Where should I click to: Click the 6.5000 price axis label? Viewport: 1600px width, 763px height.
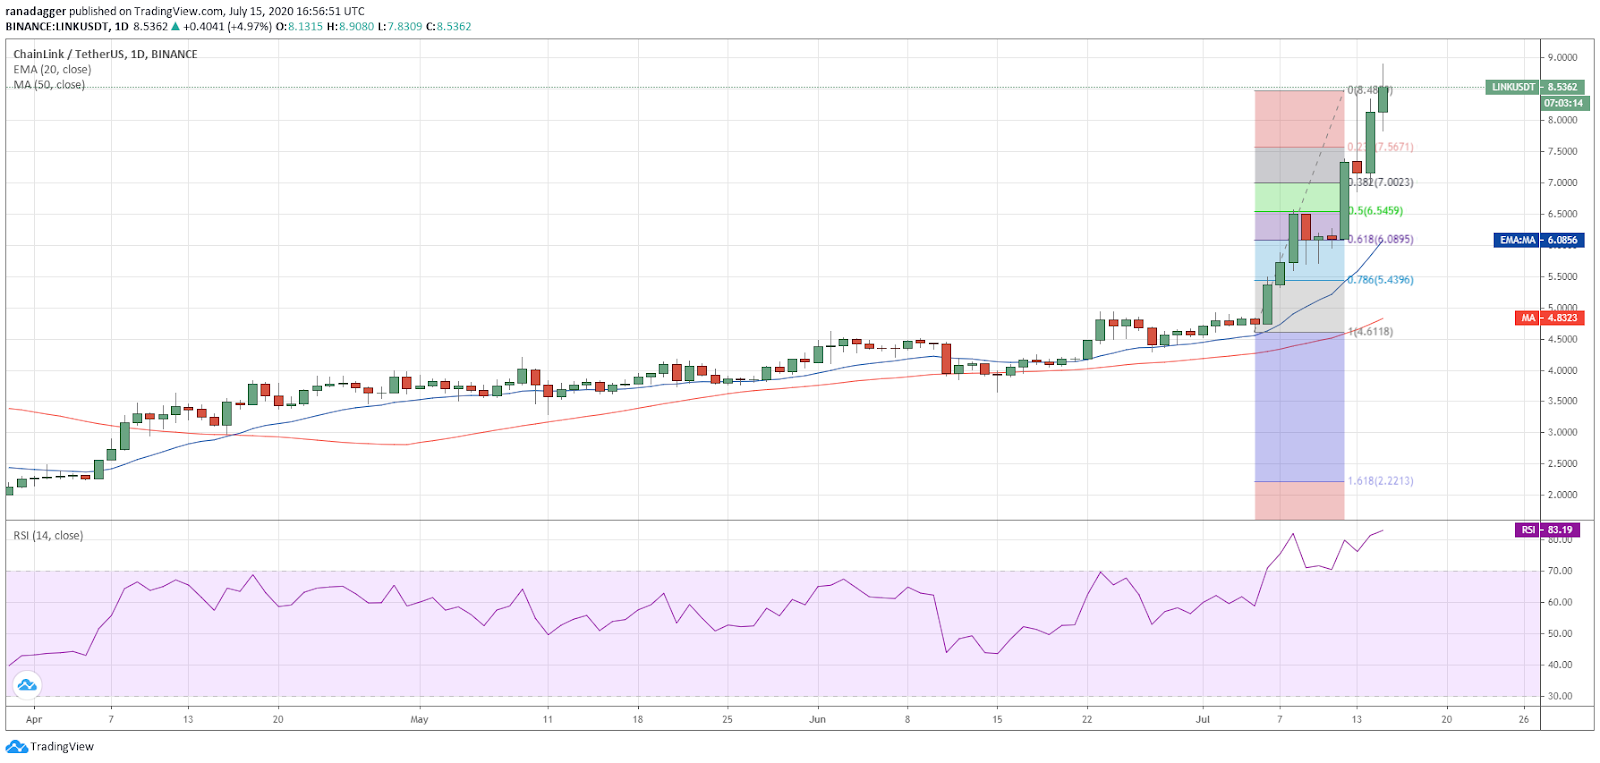tap(1563, 214)
